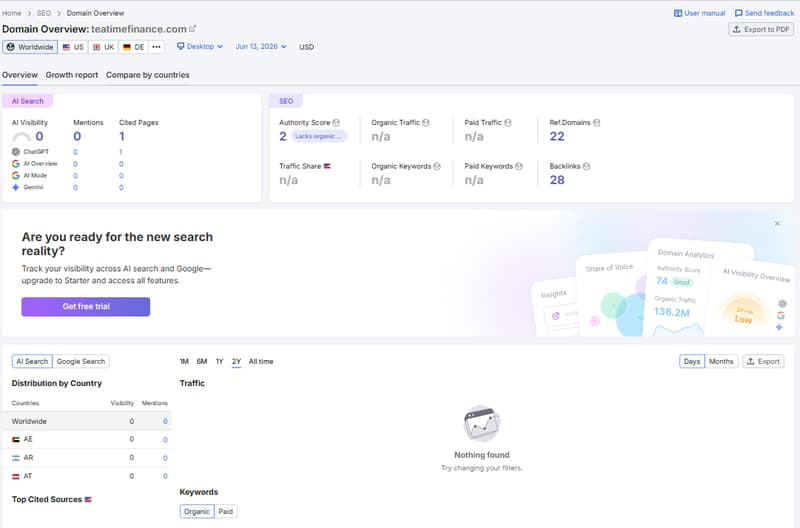This screenshot has width=800, height=528.
Task: Switch to Google Search toggle
Action: click(81, 361)
